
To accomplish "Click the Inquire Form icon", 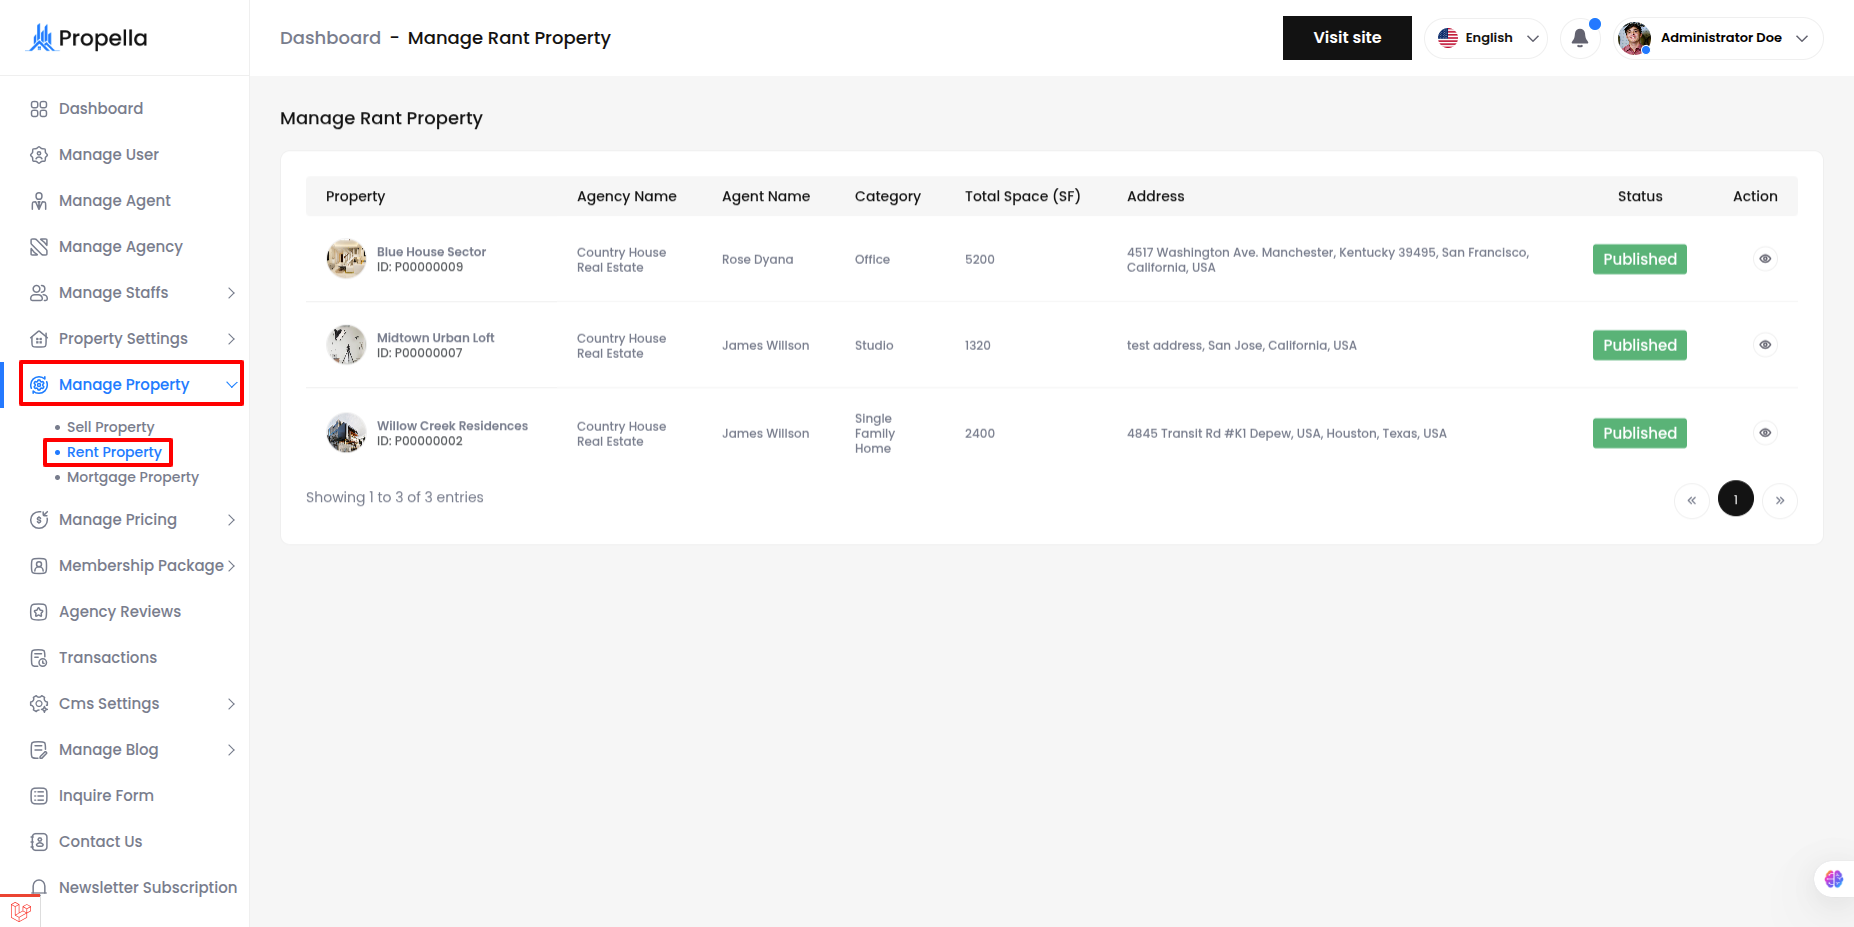I will (39, 796).
